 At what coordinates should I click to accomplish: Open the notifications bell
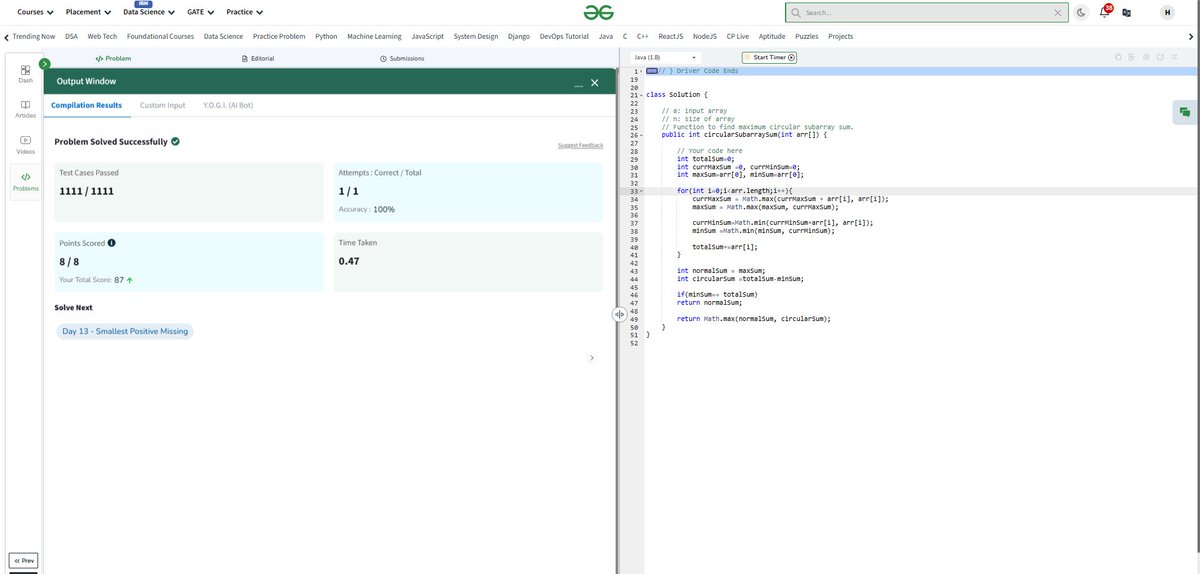point(1105,12)
